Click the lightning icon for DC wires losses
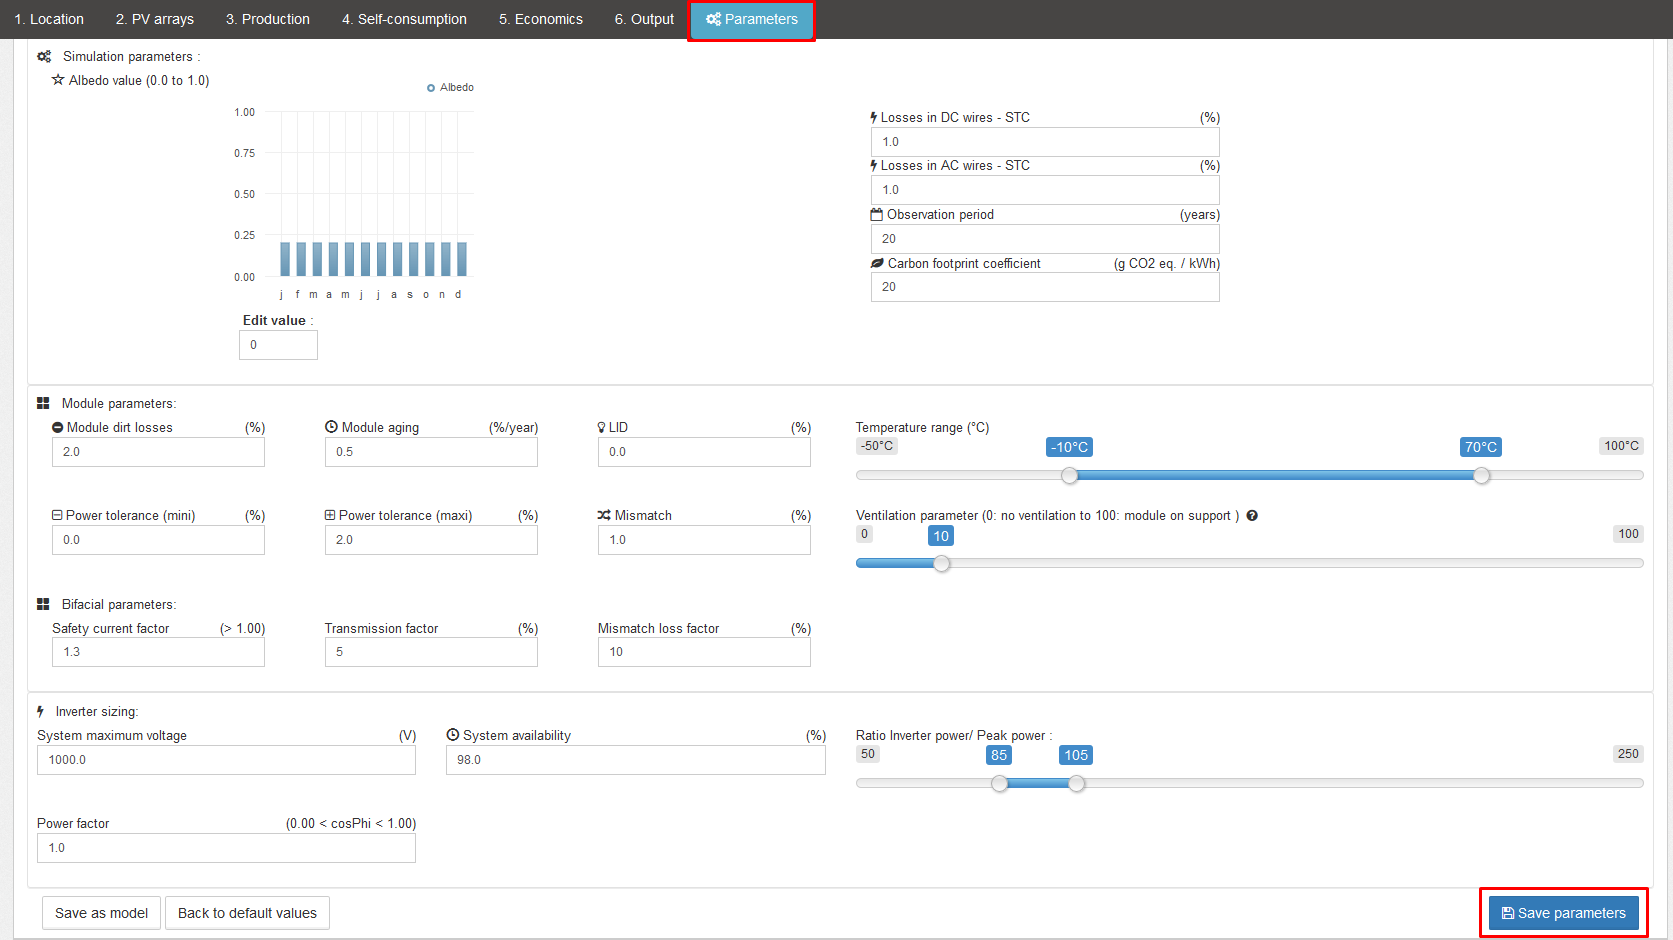The height and width of the screenshot is (940, 1673). pos(874,118)
